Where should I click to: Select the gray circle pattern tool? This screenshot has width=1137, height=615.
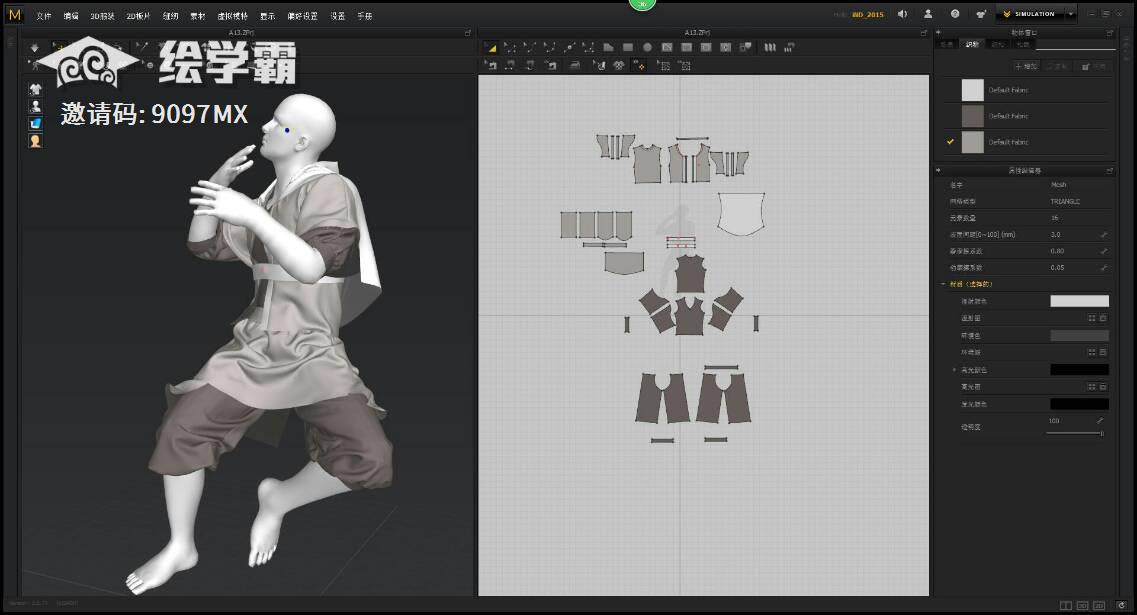coord(648,47)
